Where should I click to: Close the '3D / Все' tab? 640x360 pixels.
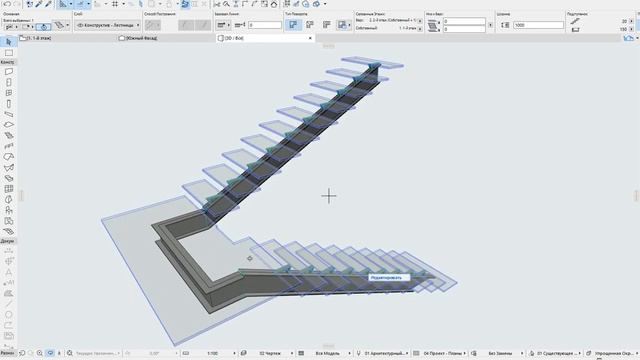(310, 38)
